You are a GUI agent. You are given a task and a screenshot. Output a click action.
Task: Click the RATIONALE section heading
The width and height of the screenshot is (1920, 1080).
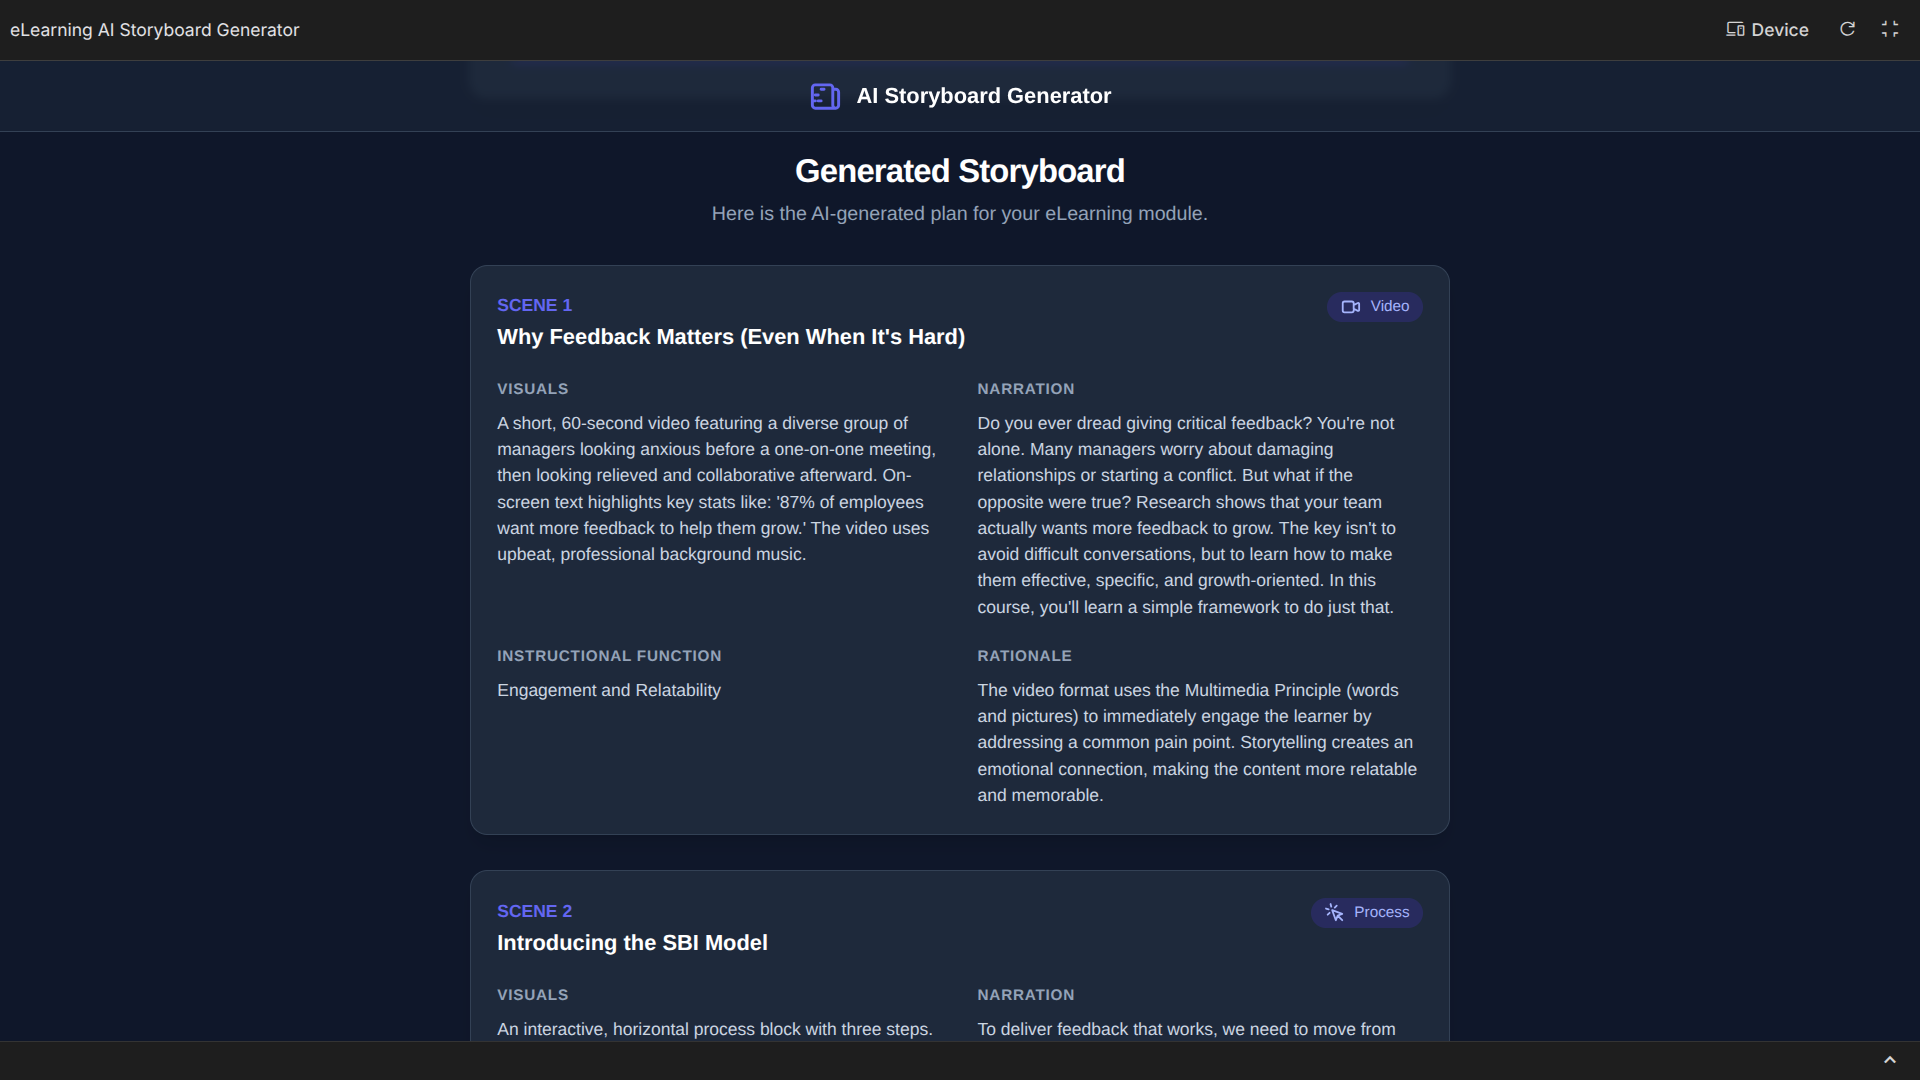click(x=1024, y=656)
